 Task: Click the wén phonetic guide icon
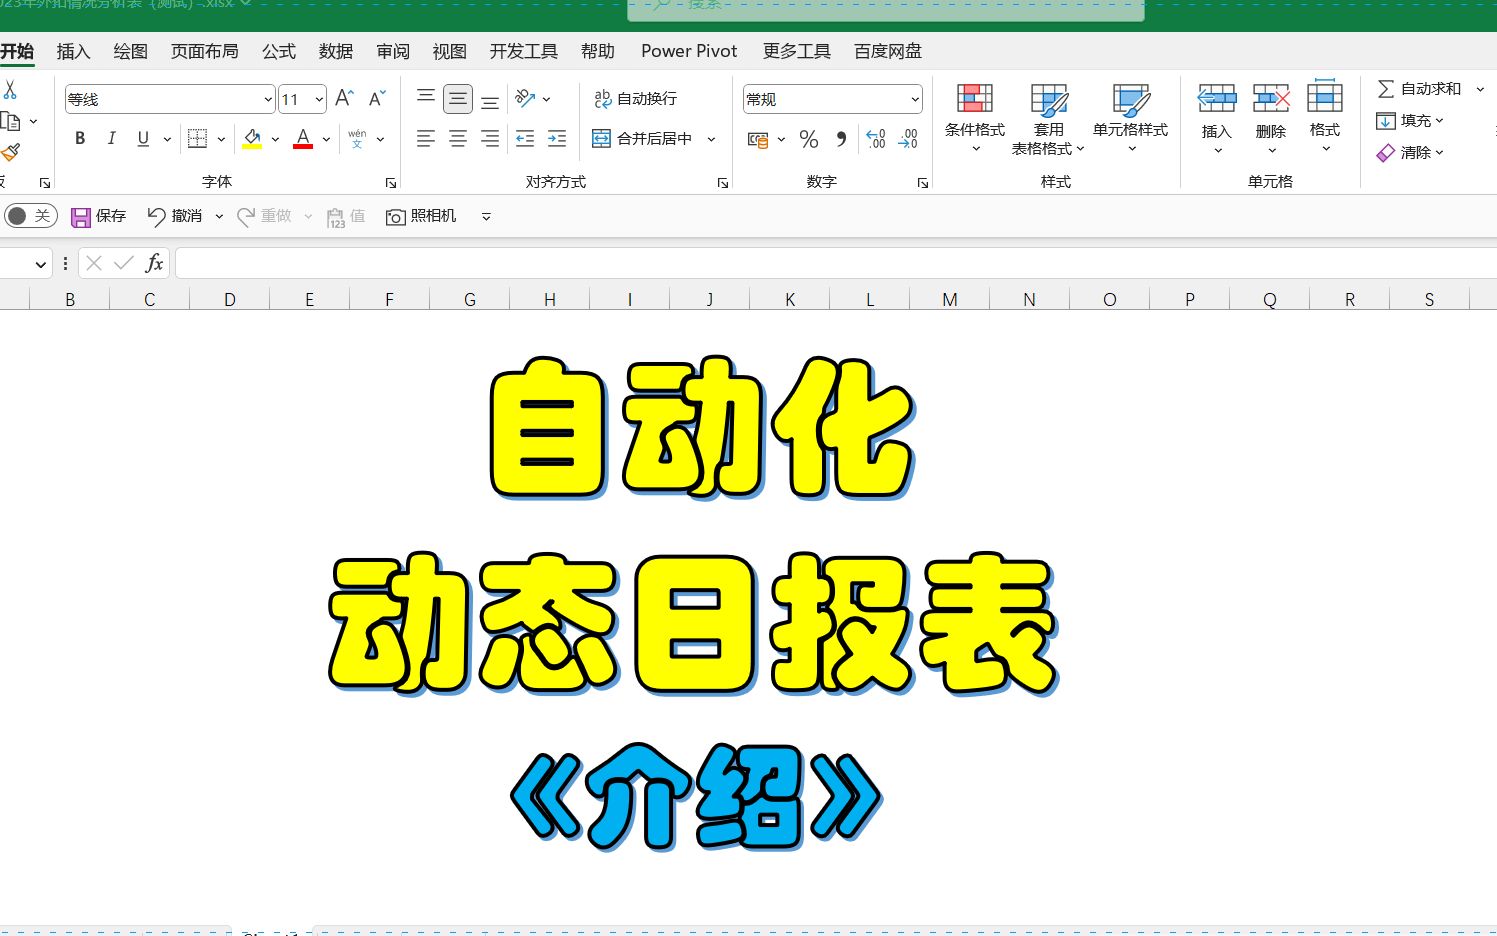pyautogui.click(x=357, y=139)
